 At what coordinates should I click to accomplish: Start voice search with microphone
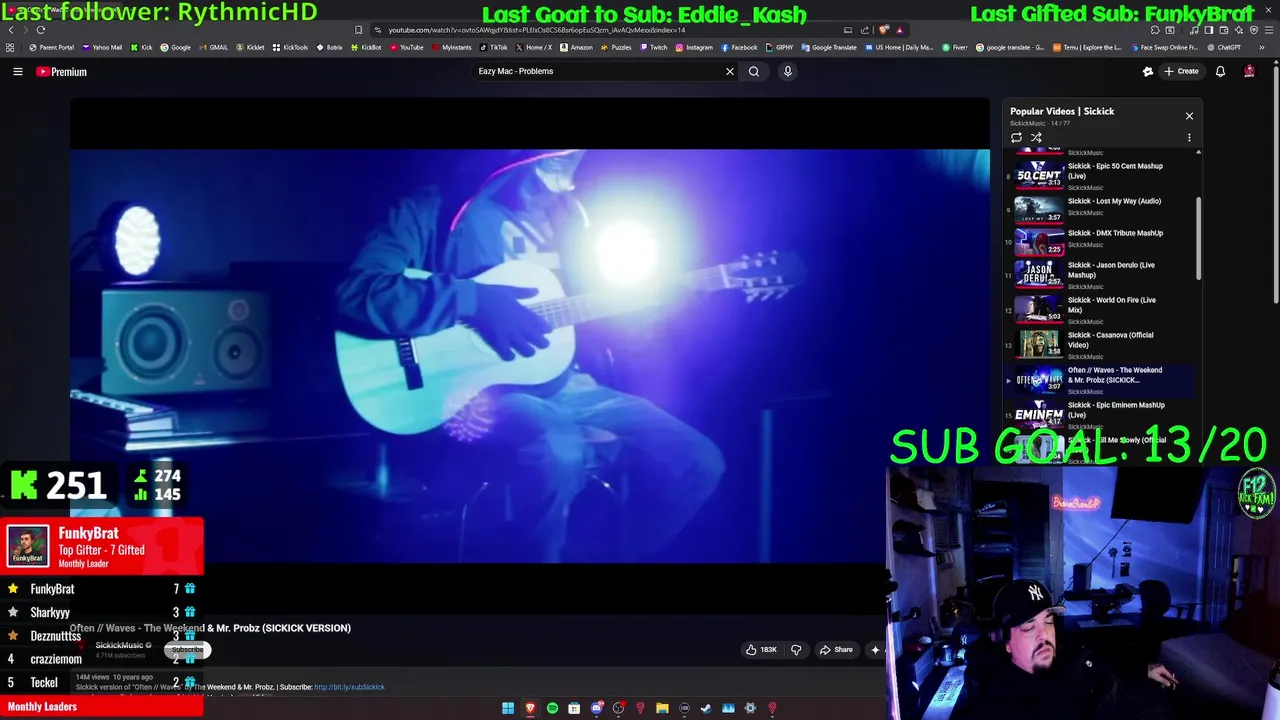pyautogui.click(x=788, y=71)
